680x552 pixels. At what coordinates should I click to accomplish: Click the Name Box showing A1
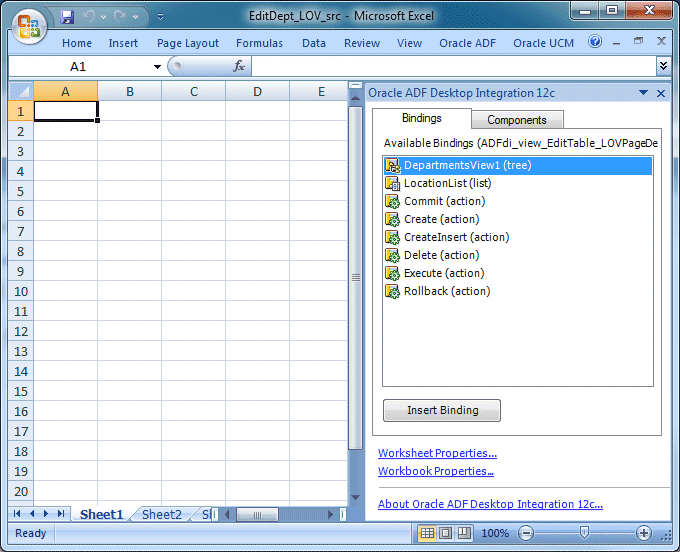pyautogui.click(x=80, y=67)
